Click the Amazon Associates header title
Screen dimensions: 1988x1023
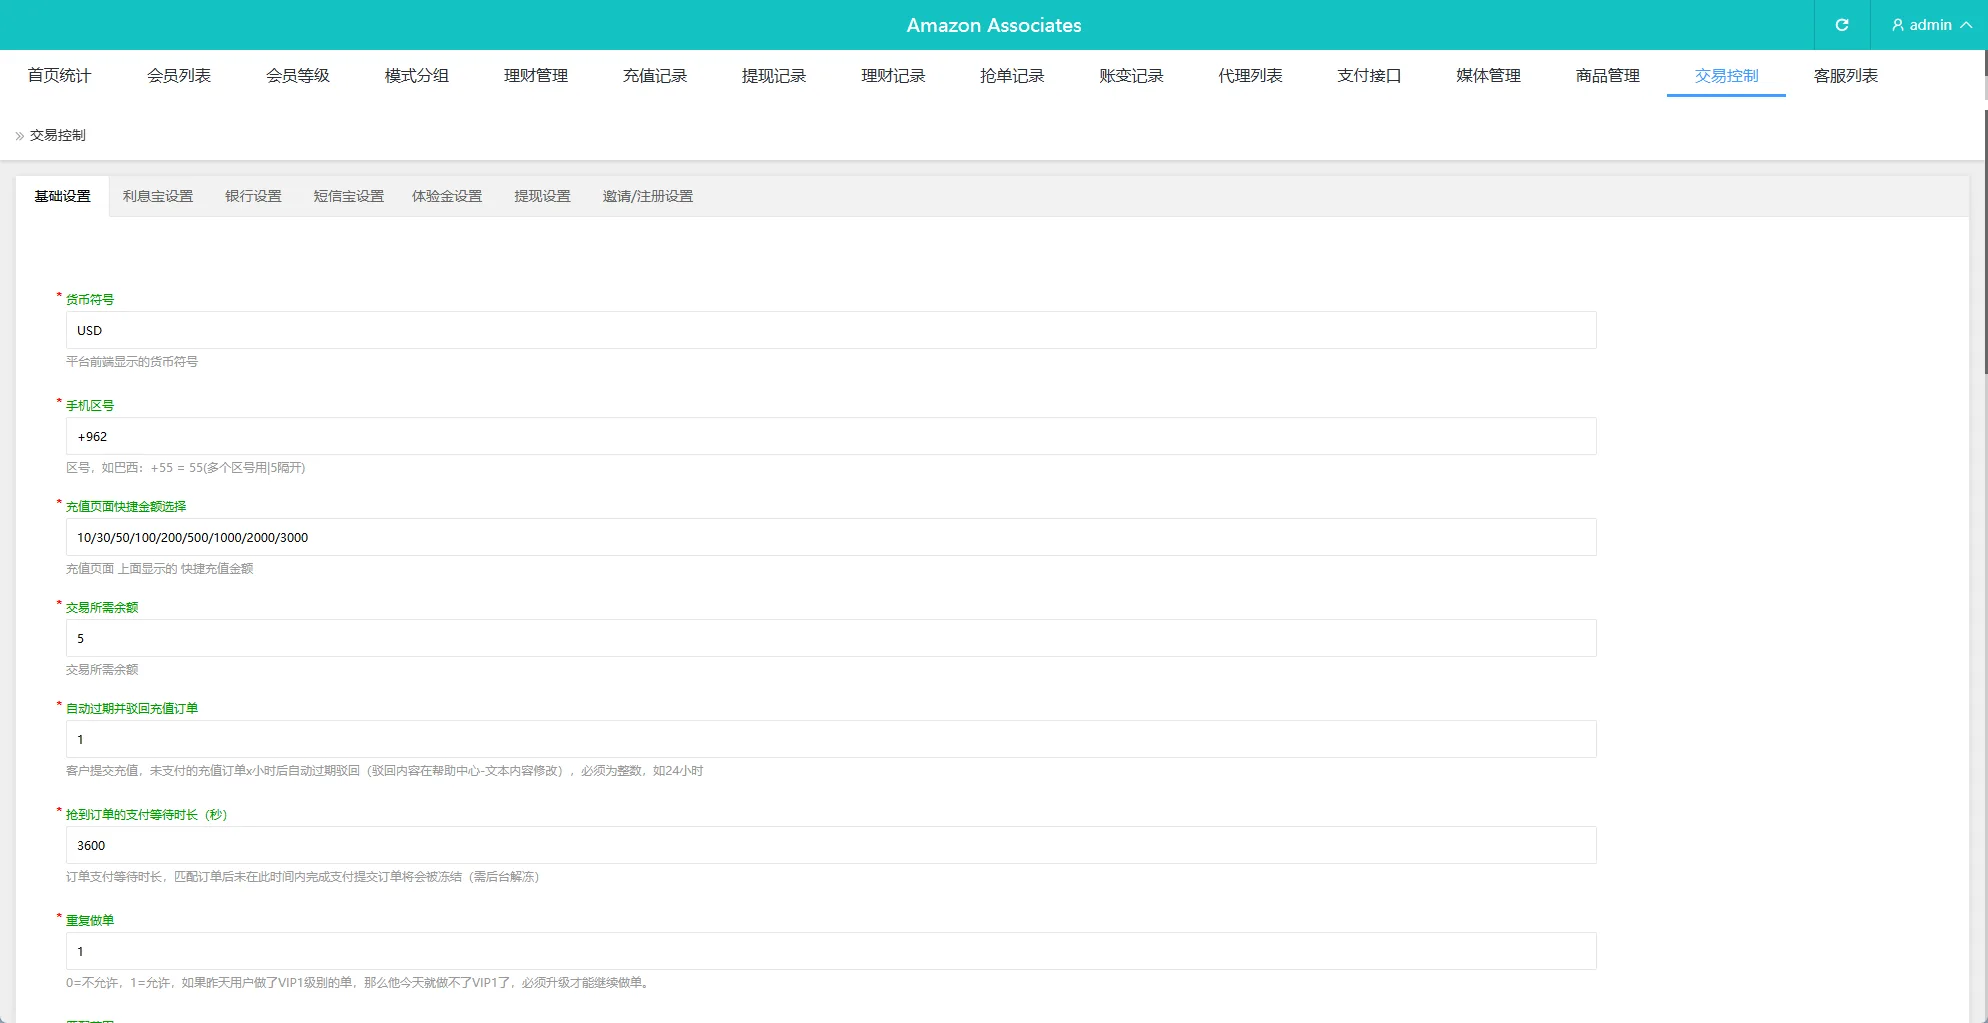[x=993, y=25]
